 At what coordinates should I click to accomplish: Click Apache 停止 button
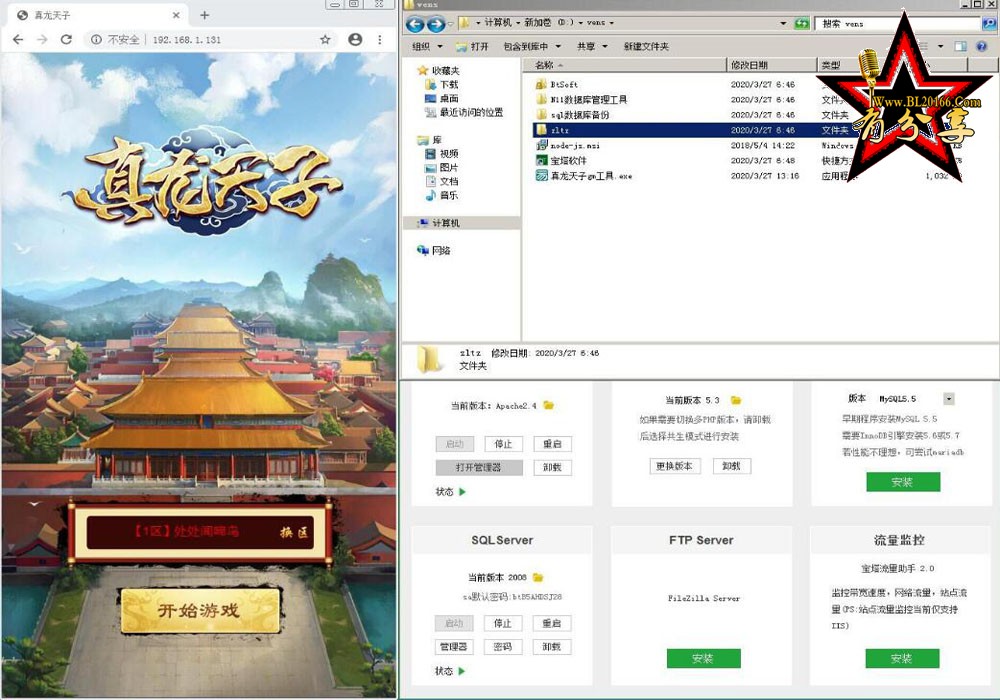503,444
